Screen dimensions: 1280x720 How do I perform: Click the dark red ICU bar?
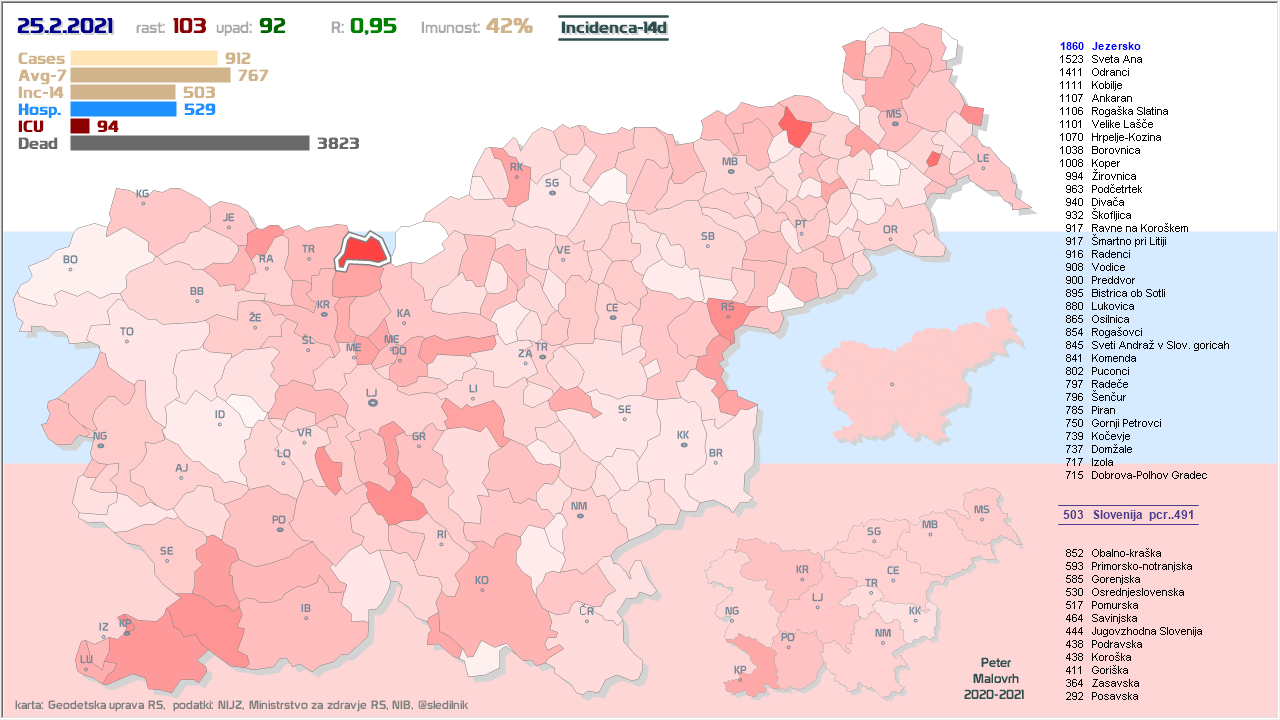coord(80,126)
